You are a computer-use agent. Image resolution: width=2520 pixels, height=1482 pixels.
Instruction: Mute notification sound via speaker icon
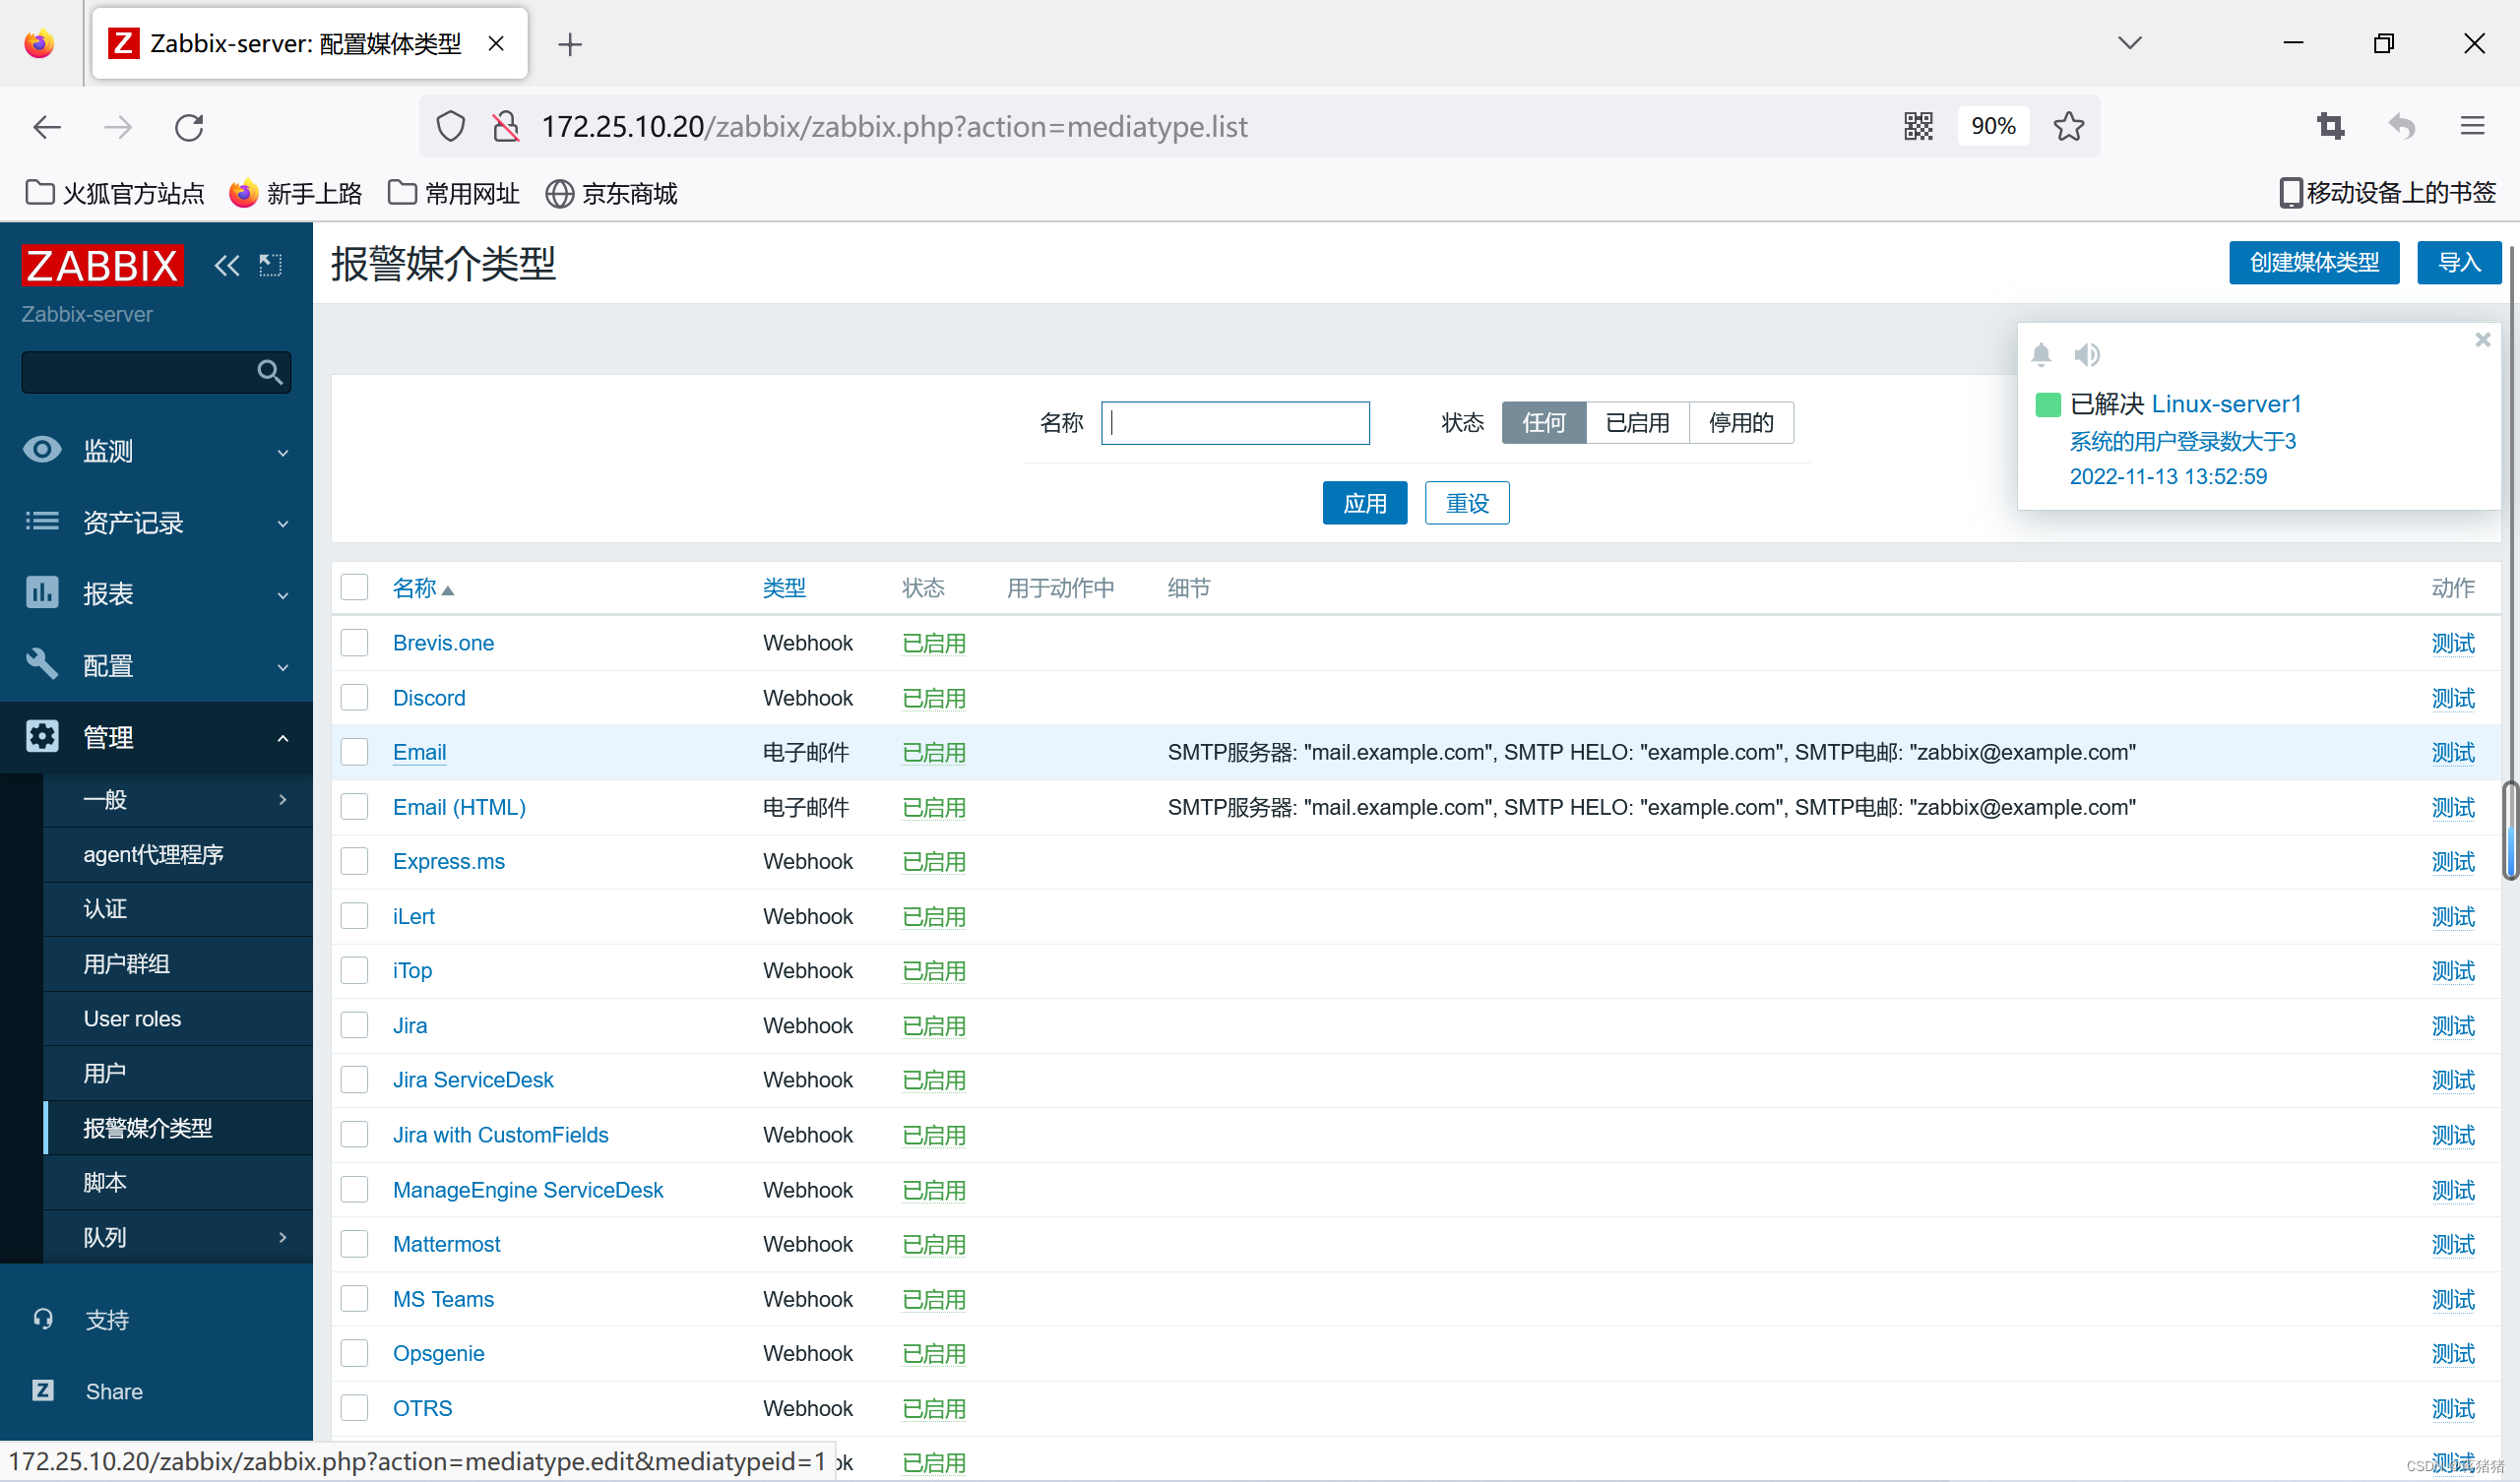point(2086,354)
